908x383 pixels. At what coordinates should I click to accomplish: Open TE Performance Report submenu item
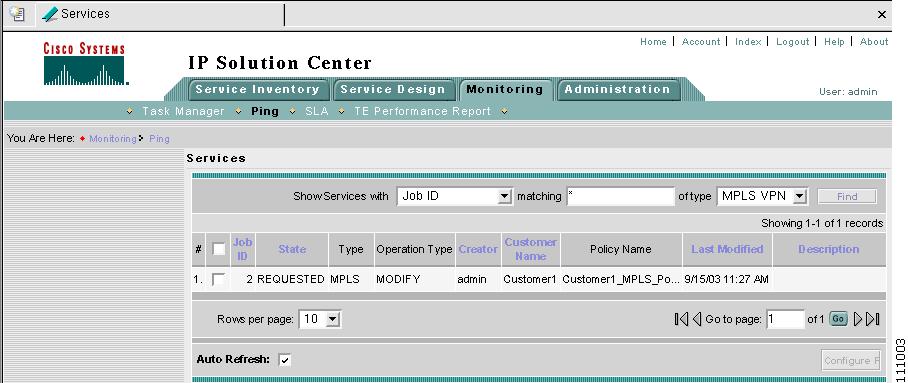[x=423, y=111]
